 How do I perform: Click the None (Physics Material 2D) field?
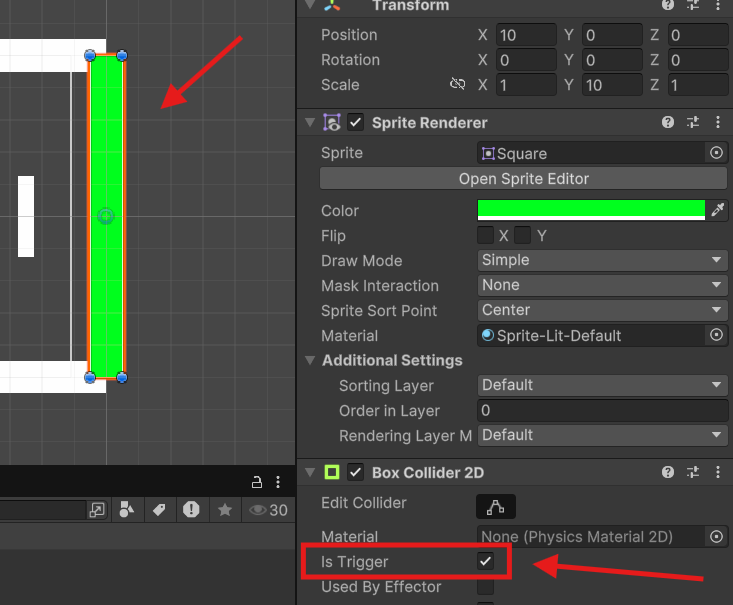click(x=591, y=536)
